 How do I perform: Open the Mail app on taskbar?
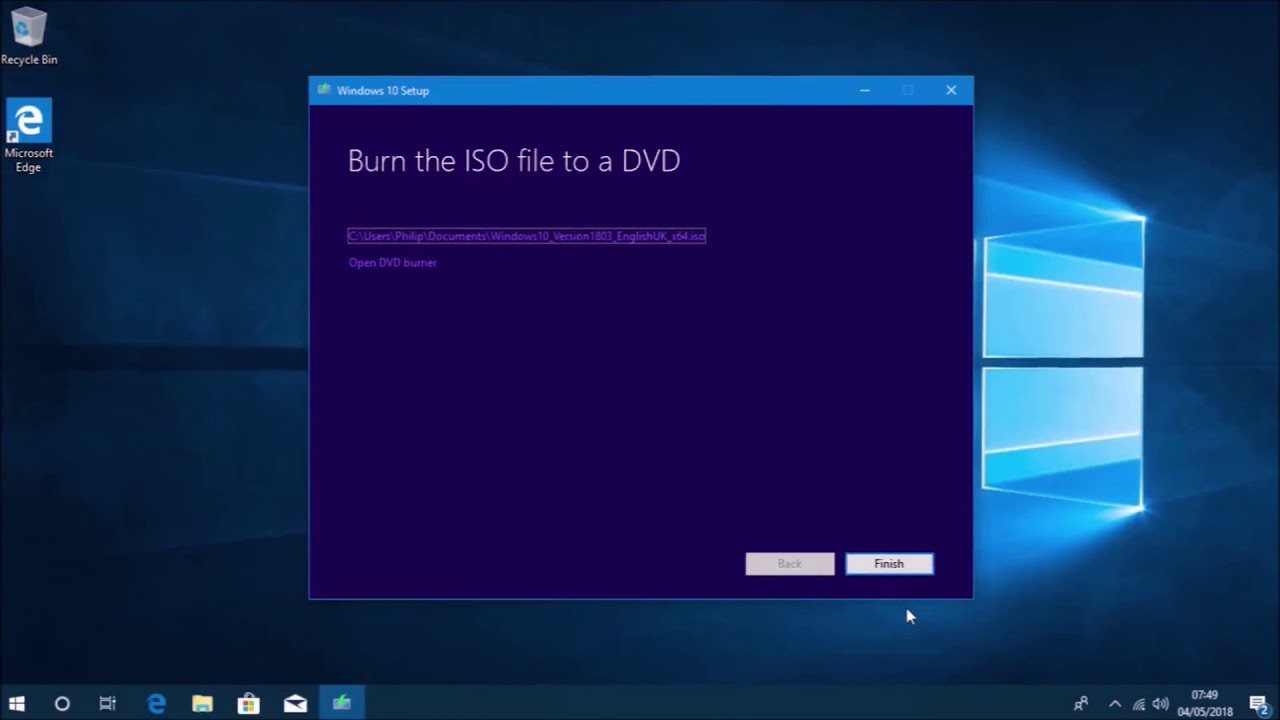click(x=295, y=703)
